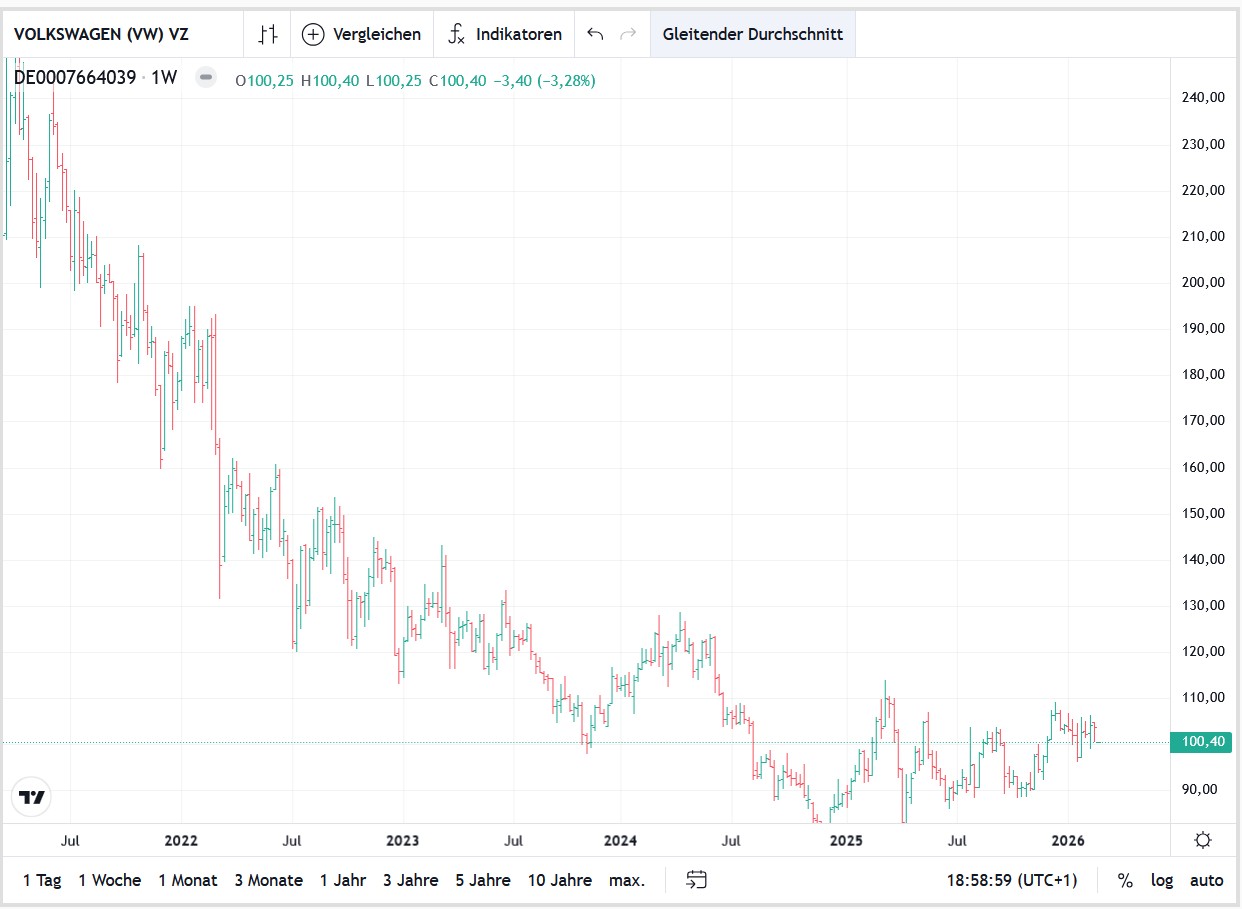Toggle percent scale mode

tap(1125, 880)
